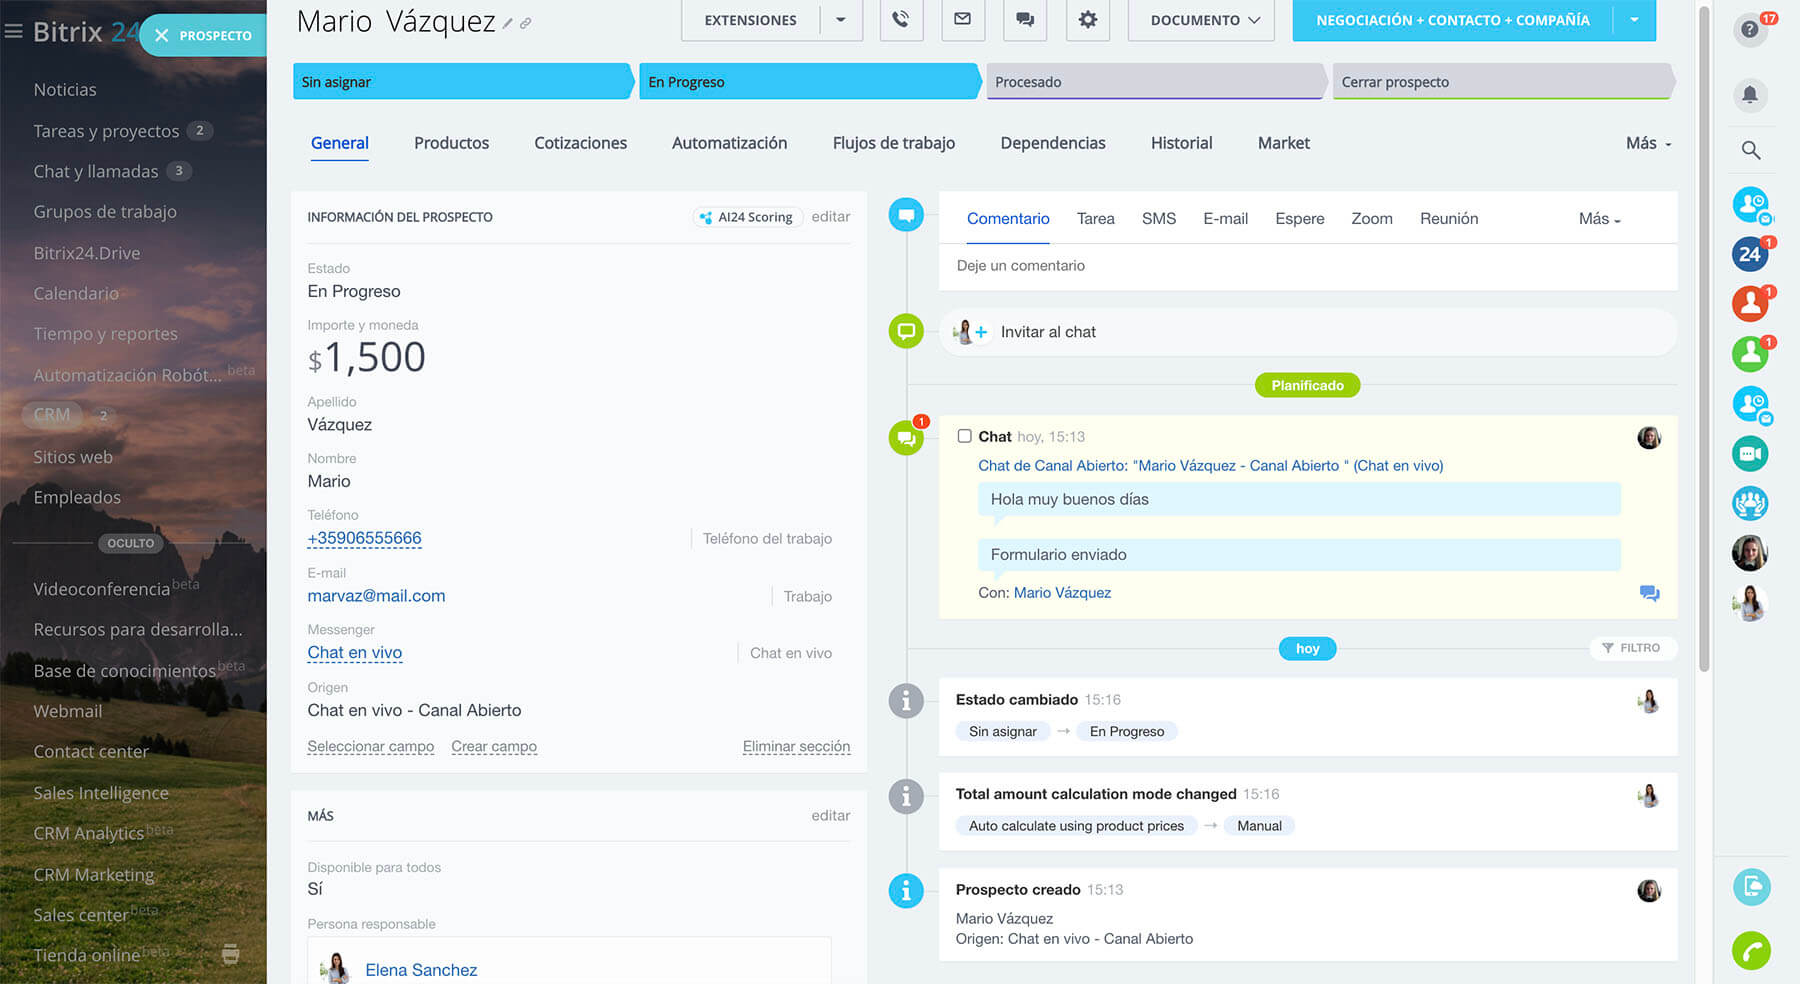This screenshot has width=1800, height=984.
Task: Open the marvaz@mail.com email link
Action: 376,596
